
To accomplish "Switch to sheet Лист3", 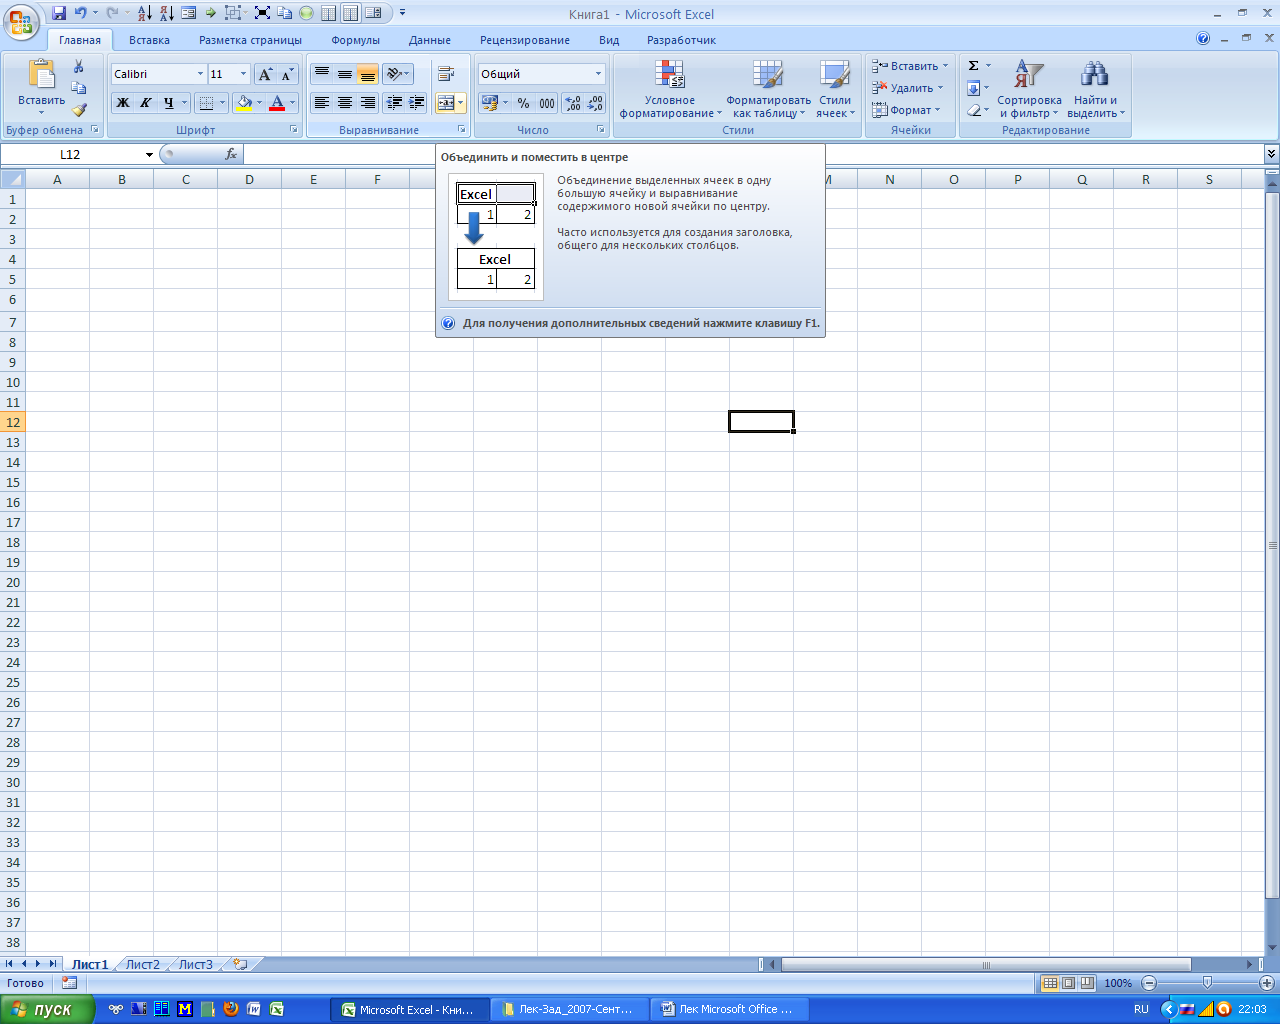I will (x=196, y=965).
